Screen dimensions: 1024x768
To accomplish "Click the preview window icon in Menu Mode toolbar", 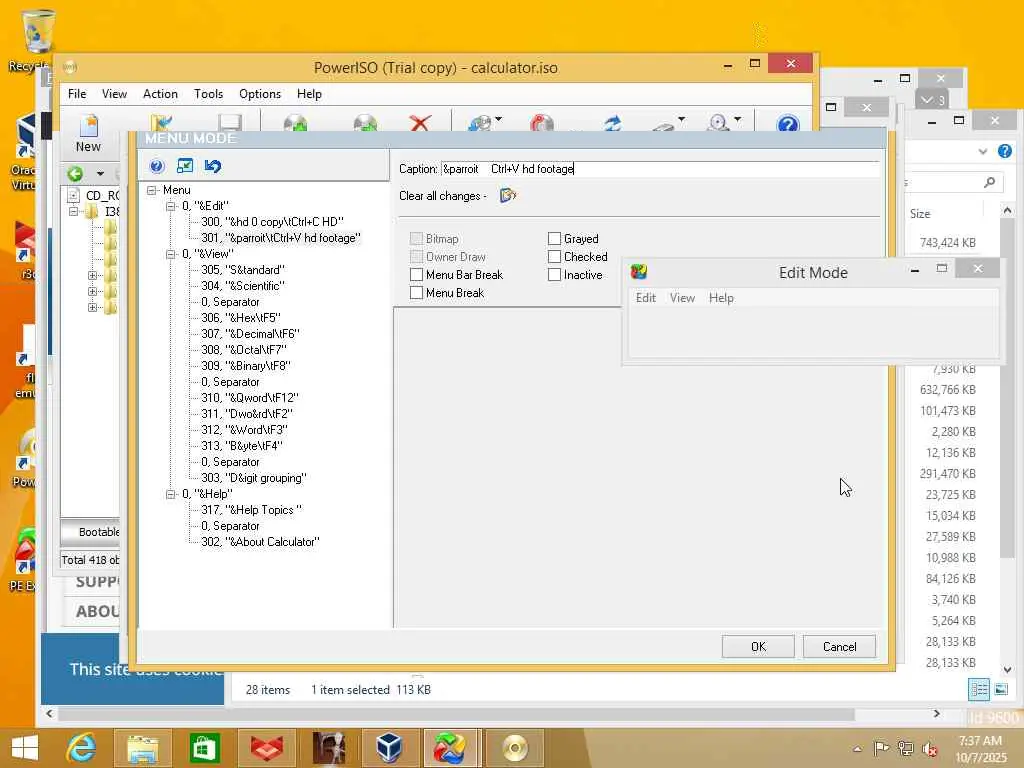I will click(185, 166).
